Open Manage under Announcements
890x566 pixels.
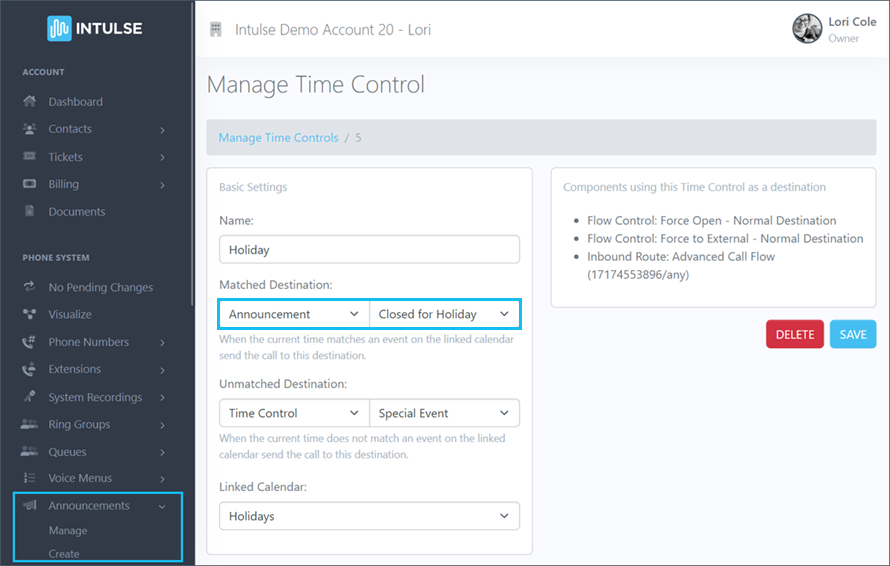(68, 530)
